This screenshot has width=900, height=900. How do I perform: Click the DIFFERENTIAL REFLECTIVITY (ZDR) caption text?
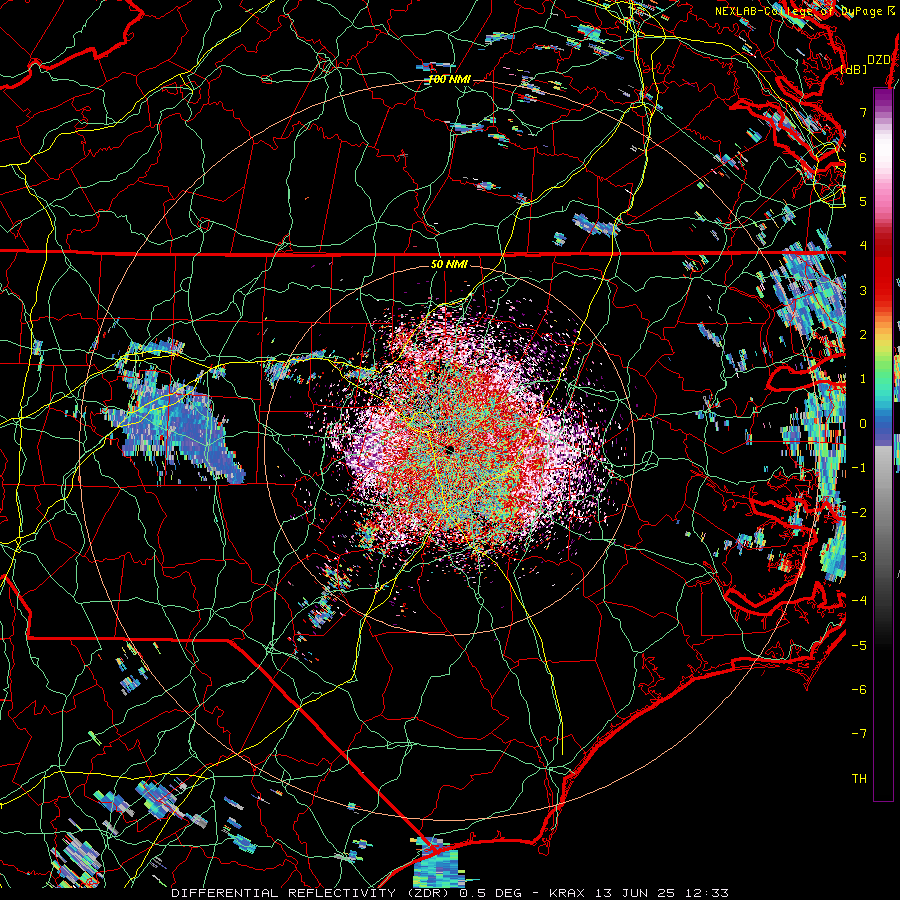[x=311, y=893]
